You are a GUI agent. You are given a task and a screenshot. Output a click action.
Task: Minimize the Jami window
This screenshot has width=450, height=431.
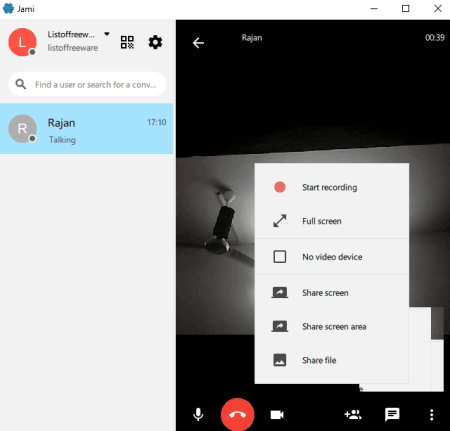(374, 8)
